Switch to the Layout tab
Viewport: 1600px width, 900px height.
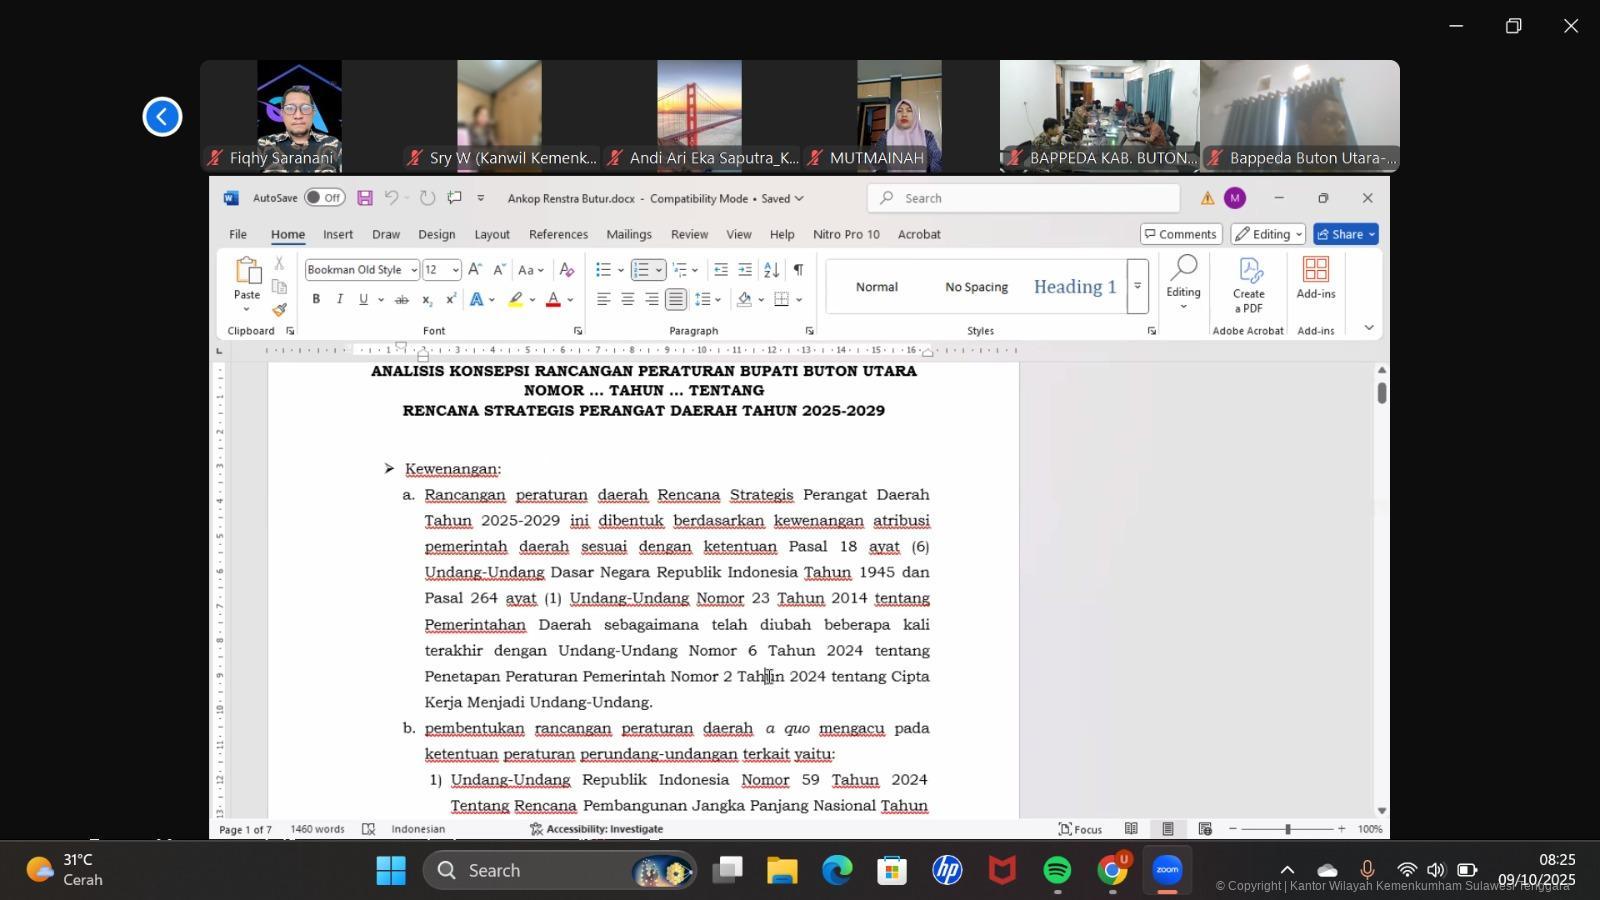[x=491, y=234]
